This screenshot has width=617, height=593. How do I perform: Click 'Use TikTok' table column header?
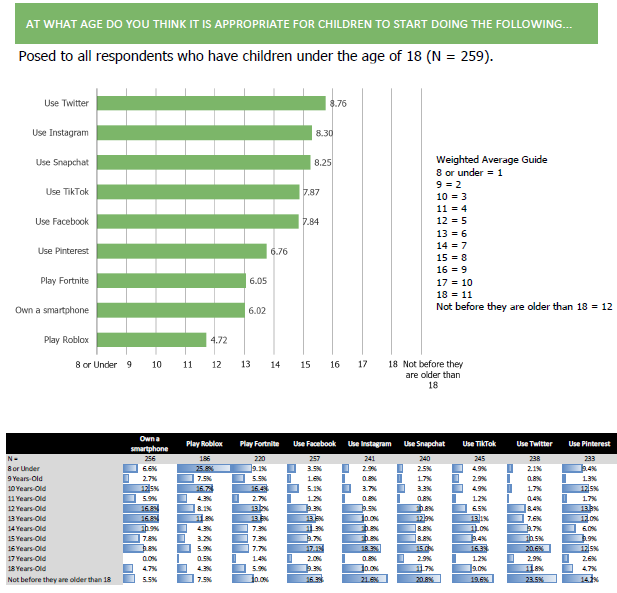[x=479, y=444]
